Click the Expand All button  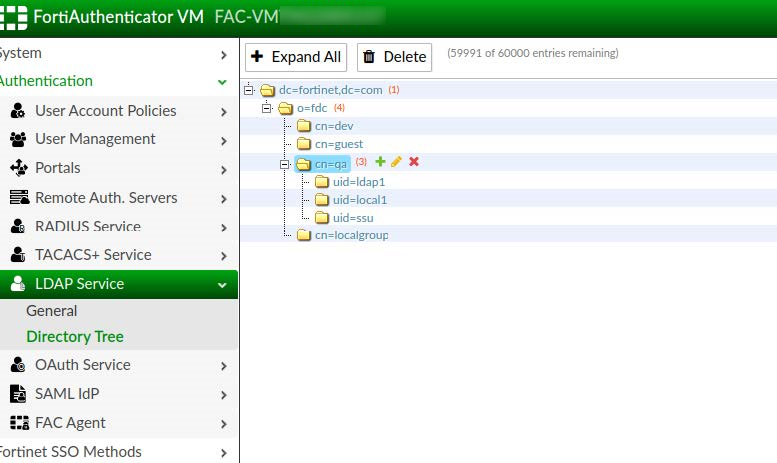click(296, 57)
